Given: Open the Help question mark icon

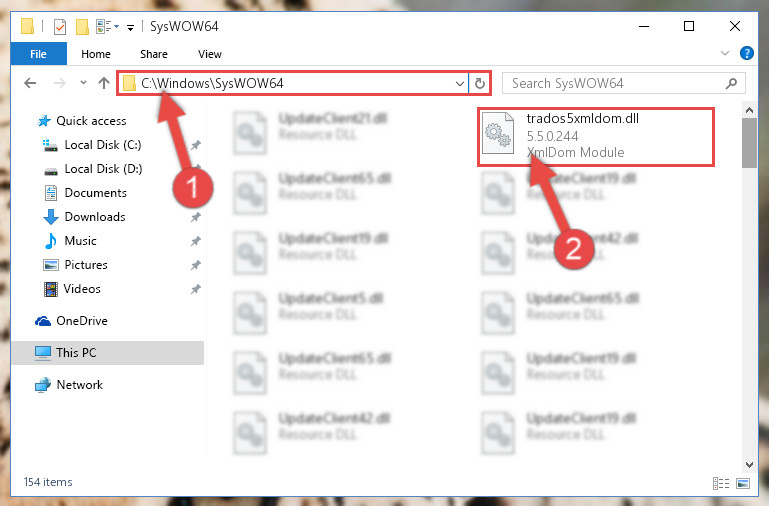Looking at the screenshot, I should [x=746, y=53].
